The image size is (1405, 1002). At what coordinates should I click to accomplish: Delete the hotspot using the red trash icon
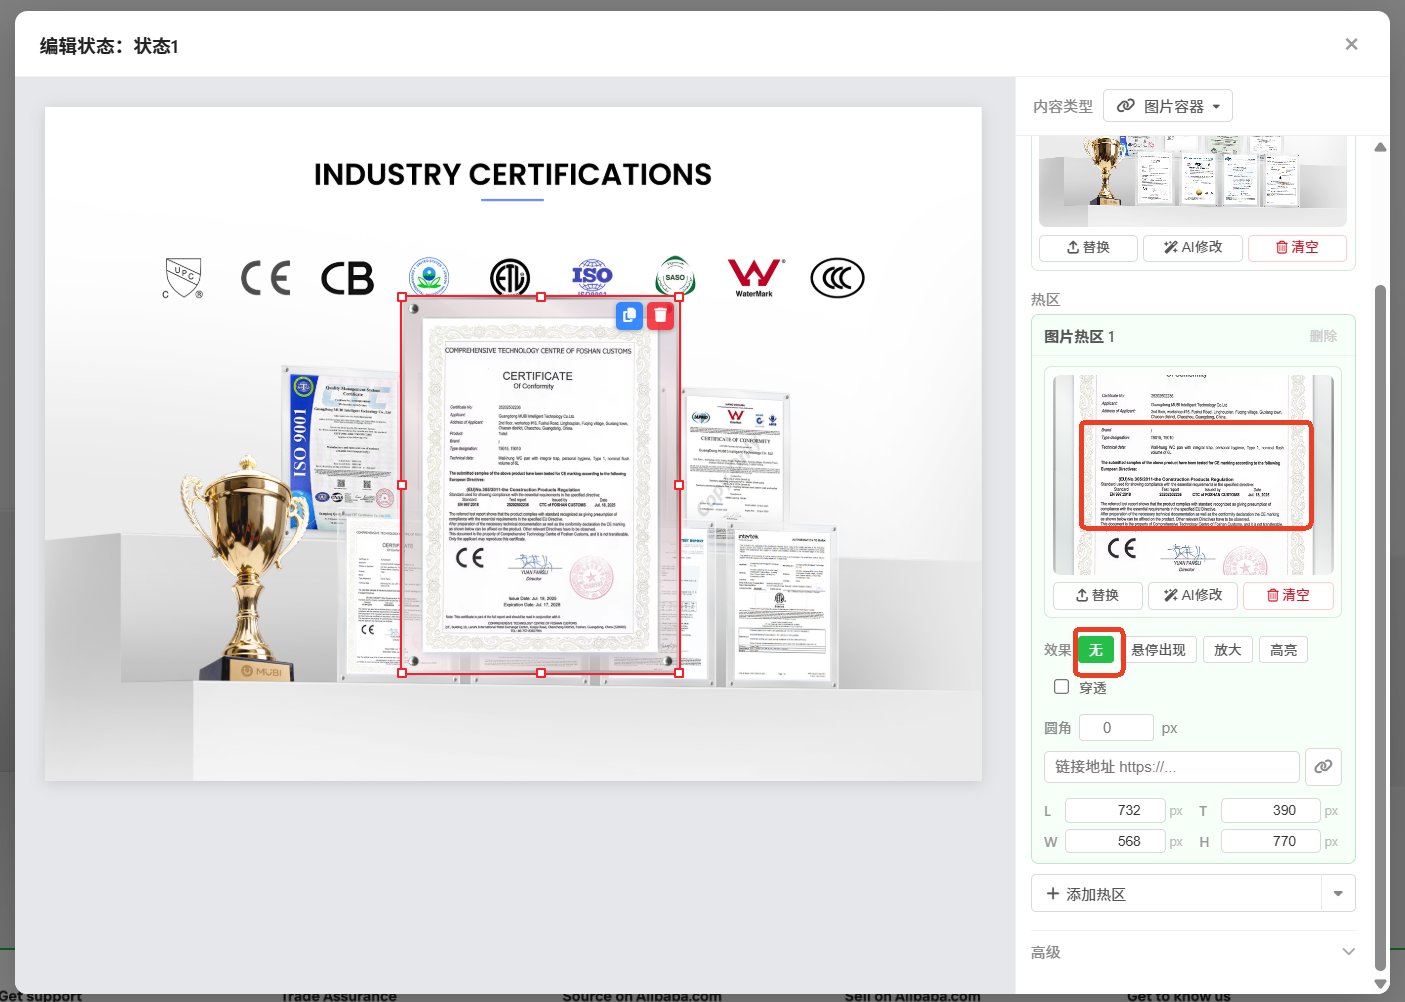point(660,315)
